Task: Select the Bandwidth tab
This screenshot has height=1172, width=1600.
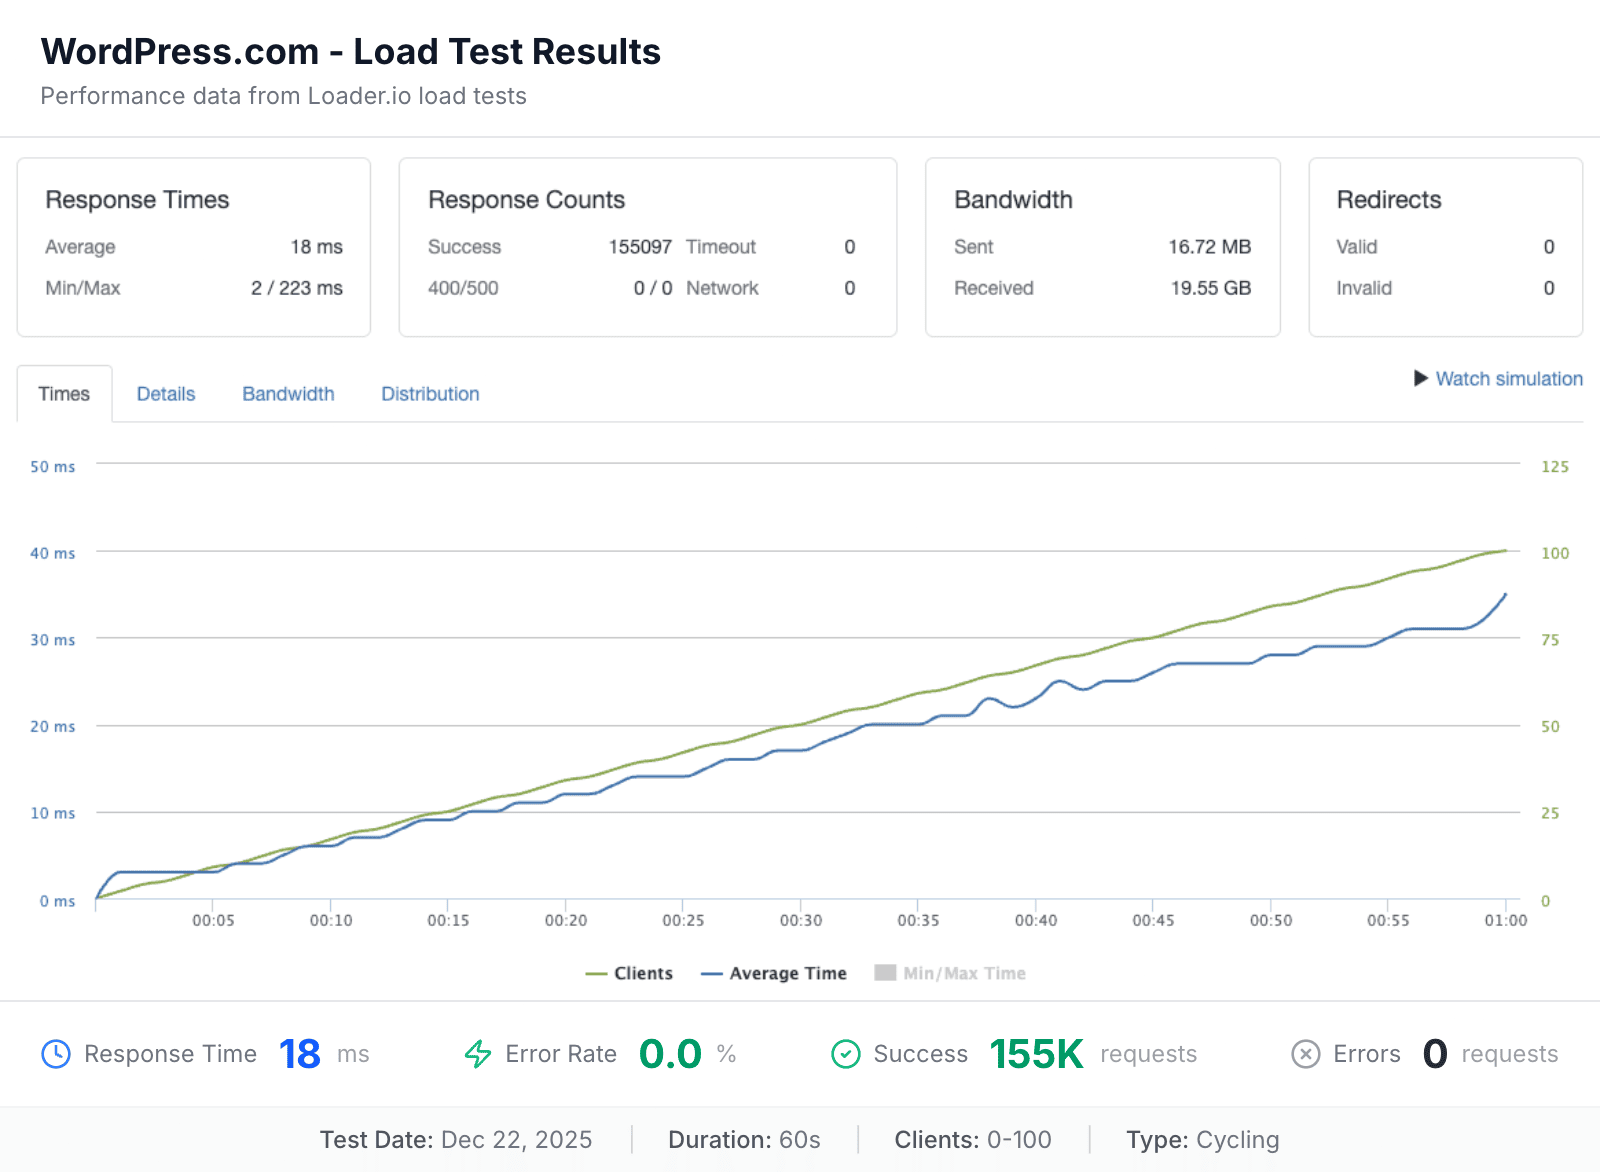Action: pyautogui.click(x=287, y=393)
